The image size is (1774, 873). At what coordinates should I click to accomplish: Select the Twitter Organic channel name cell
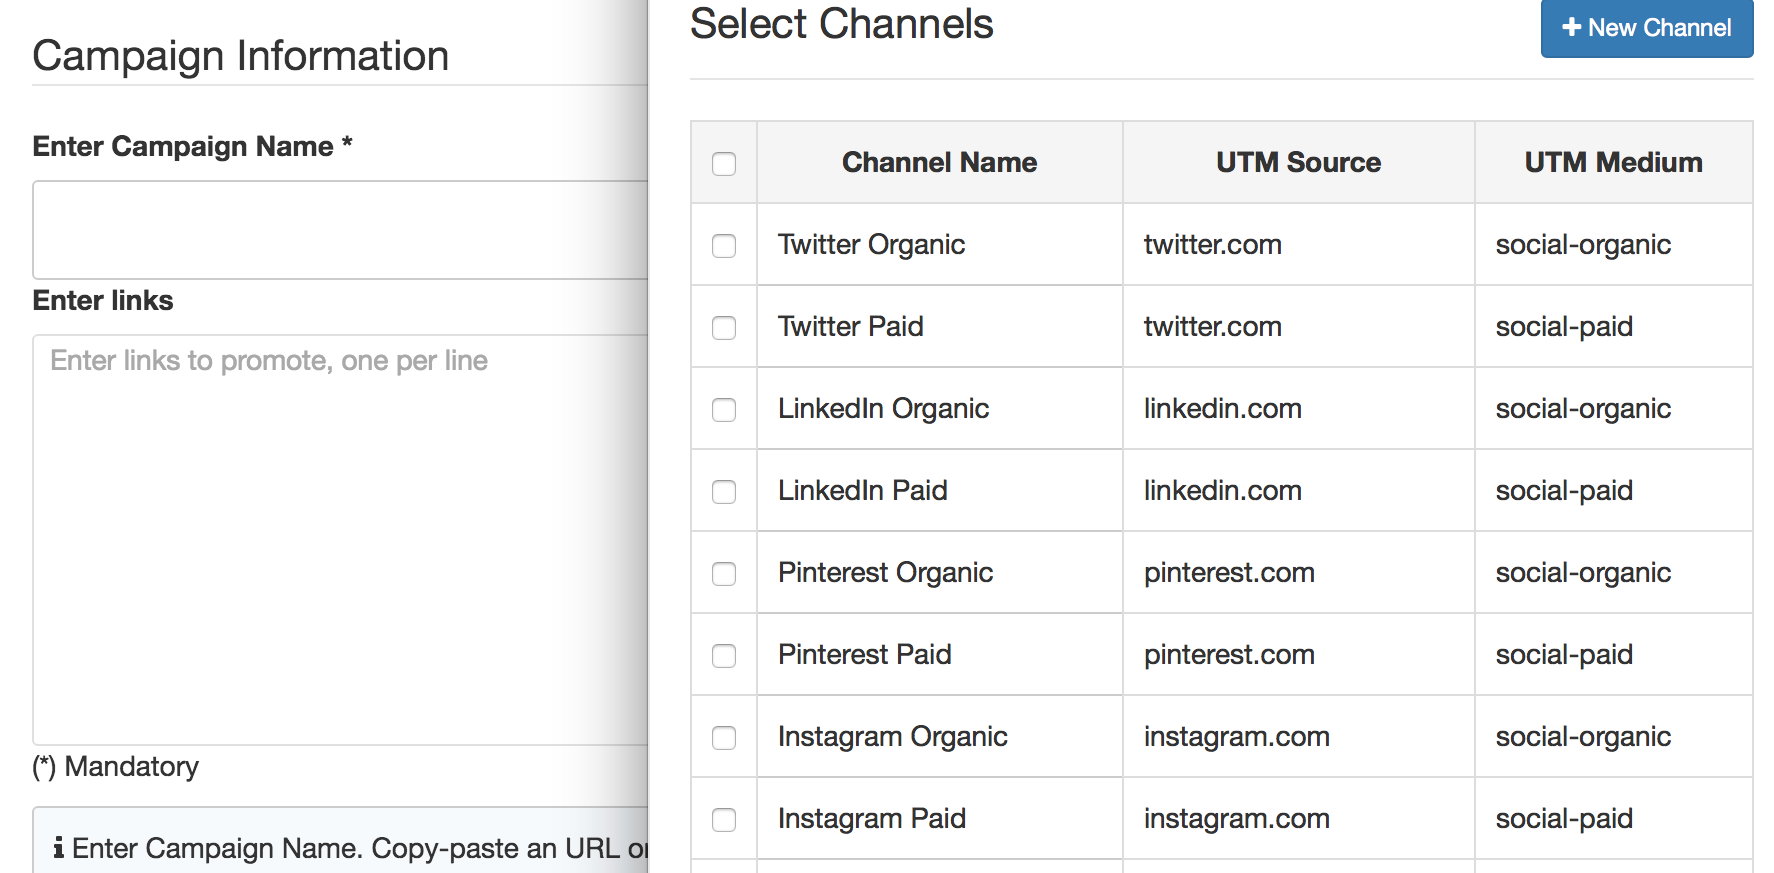[940, 245]
